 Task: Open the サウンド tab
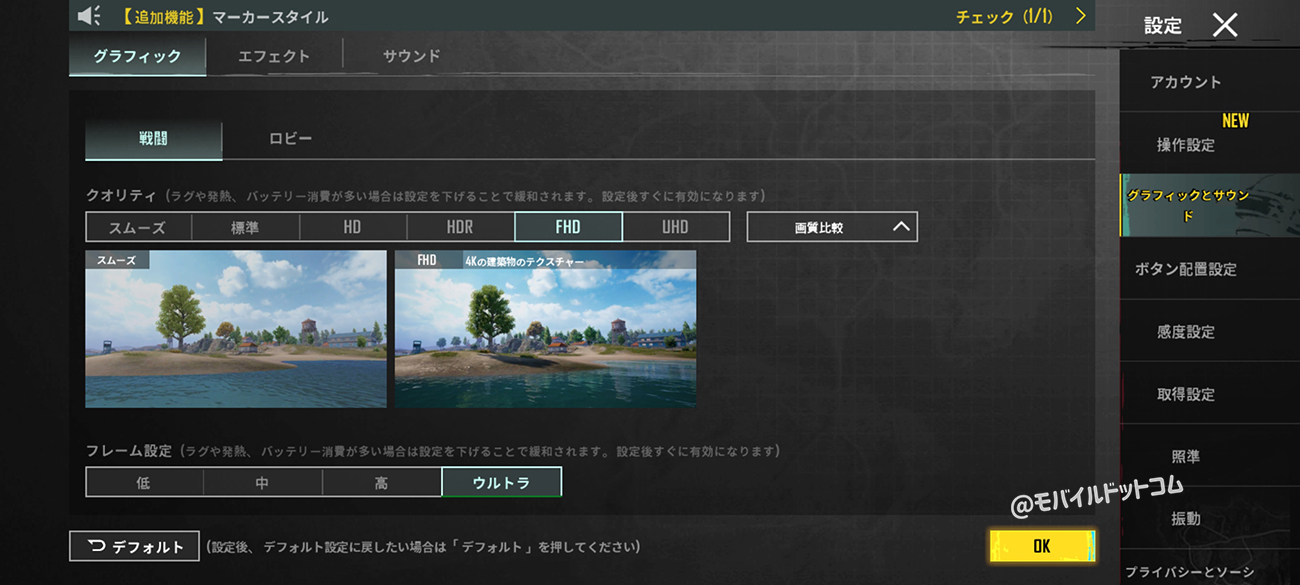(411, 56)
